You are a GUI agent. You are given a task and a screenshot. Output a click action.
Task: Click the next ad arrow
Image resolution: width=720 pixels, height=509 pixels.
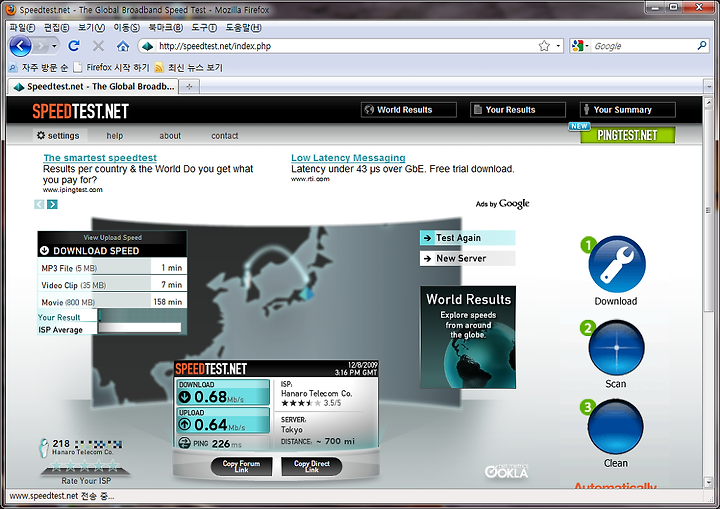[52, 204]
